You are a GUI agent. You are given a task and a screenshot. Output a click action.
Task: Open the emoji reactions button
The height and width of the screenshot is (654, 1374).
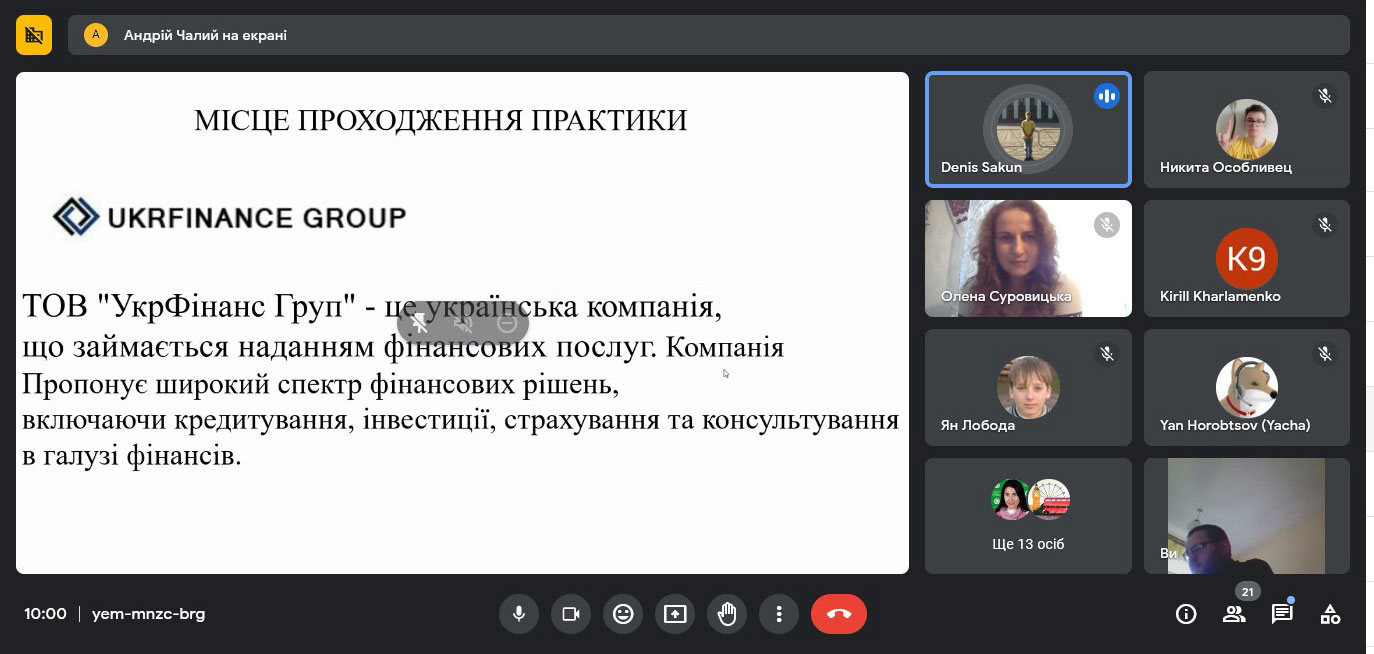coord(623,614)
